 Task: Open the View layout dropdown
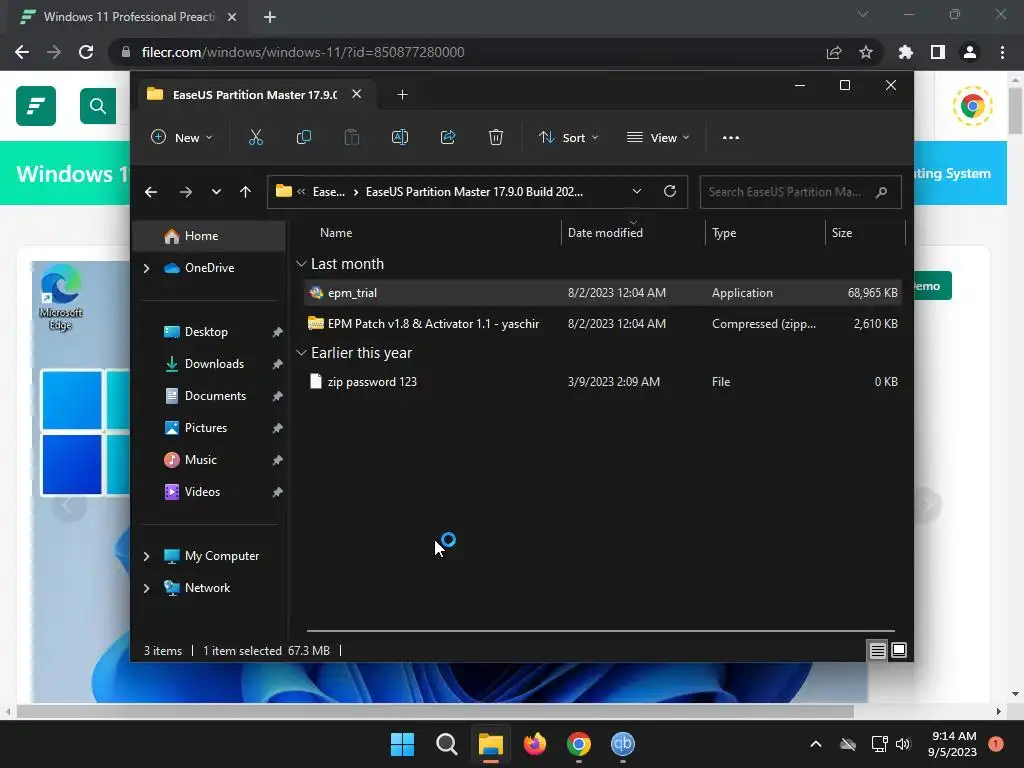[658, 137]
